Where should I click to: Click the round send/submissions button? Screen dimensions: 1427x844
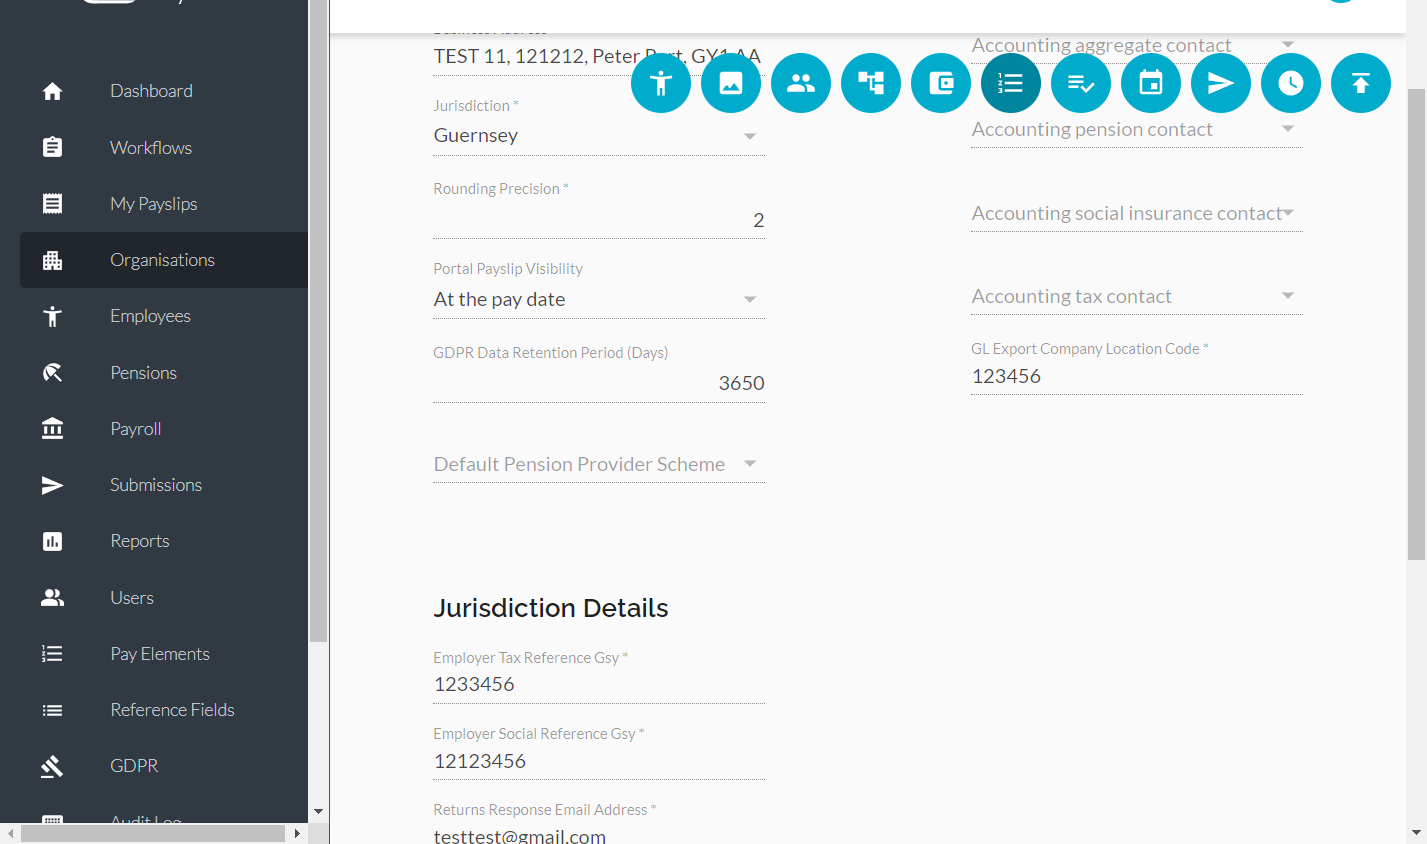point(1221,83)
